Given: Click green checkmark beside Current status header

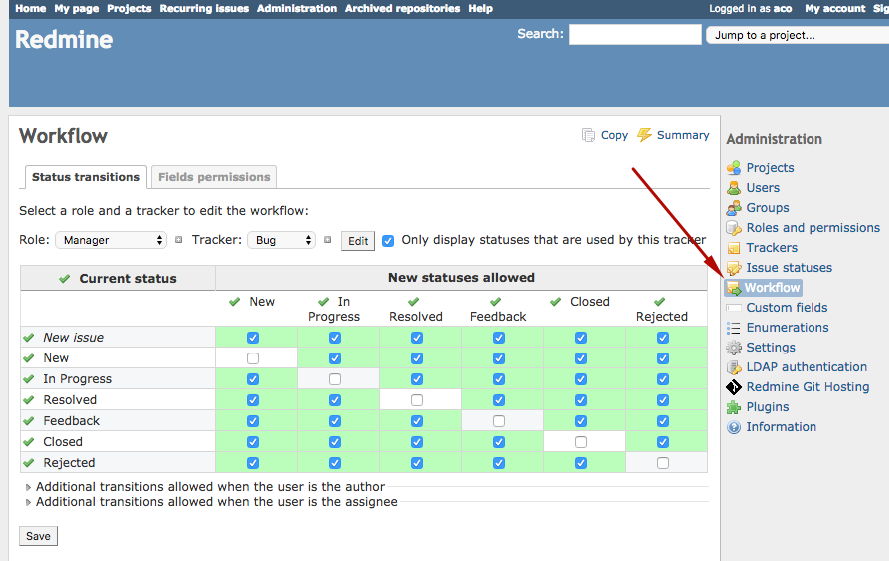Looking at the screenshot, I should [65, 279].
